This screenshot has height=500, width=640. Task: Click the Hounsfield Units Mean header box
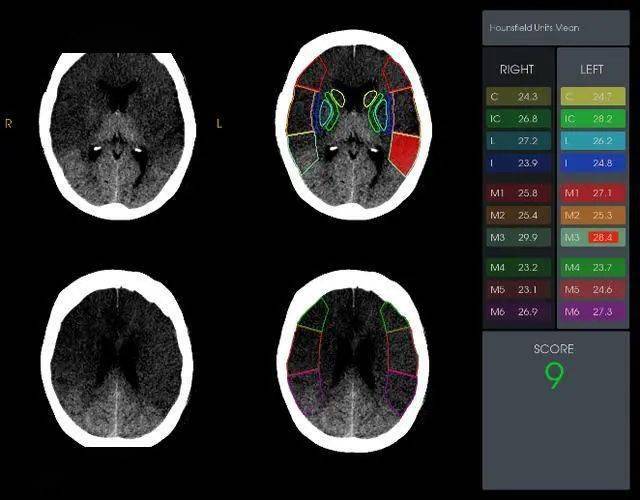557,27
